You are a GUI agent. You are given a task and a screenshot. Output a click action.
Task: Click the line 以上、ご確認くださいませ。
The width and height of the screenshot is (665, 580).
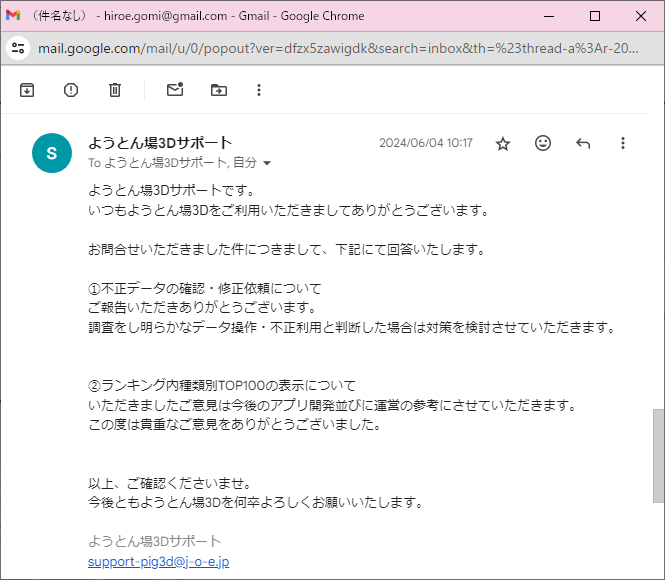(170, 483)
